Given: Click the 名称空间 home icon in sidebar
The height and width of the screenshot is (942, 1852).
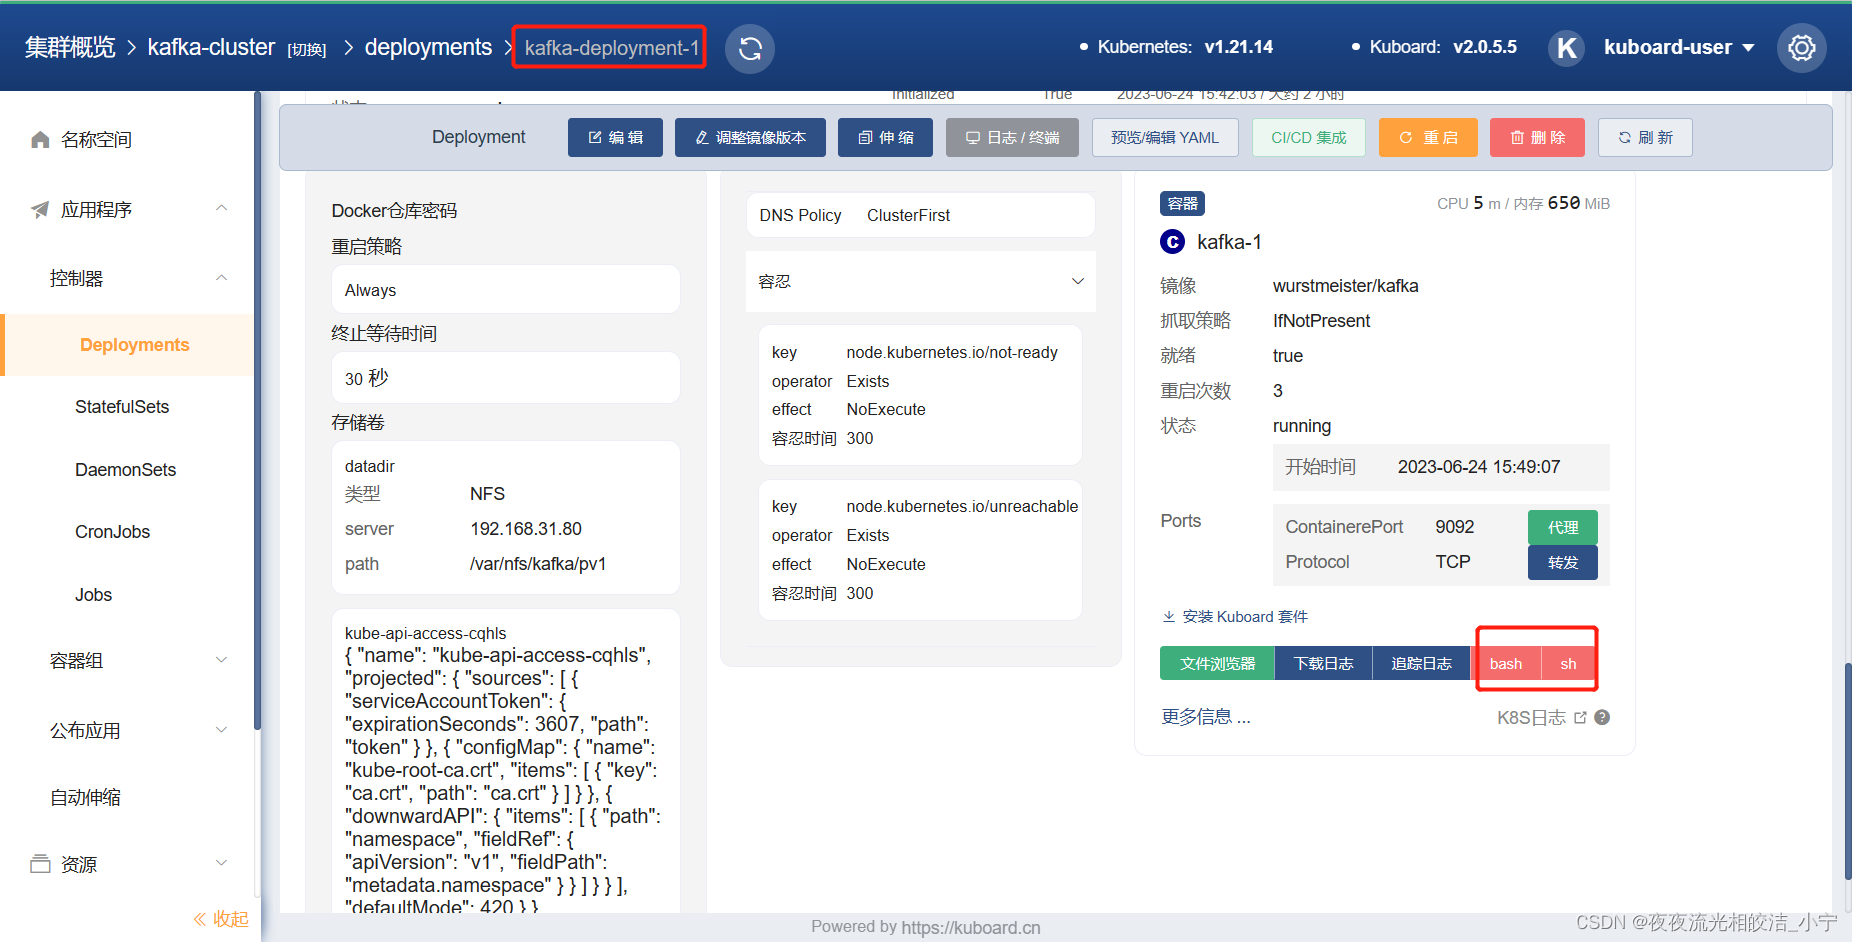Looking at the screenshot, I should 40,139.
